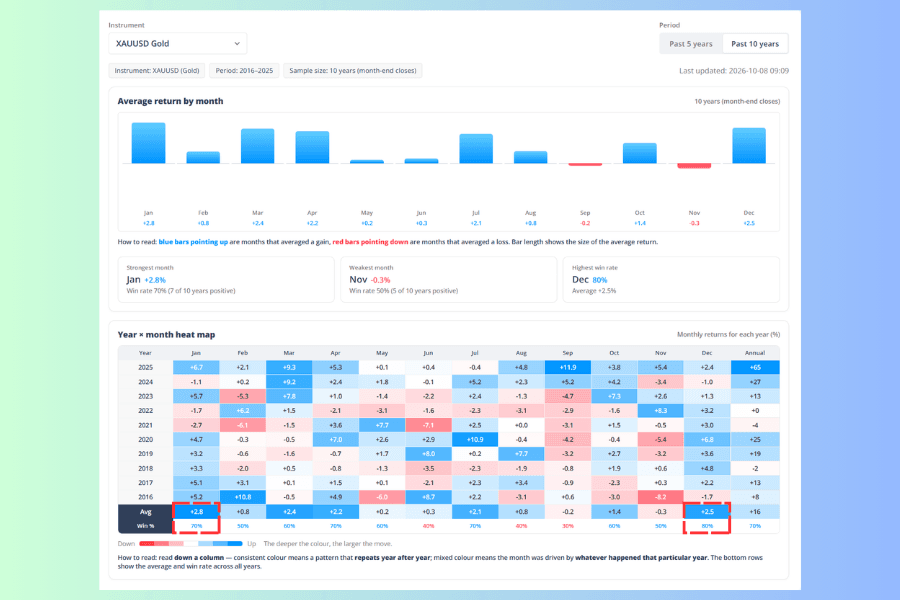This screenshot has width=900, height=600.
Task: Click the Avg row header label
Action: pyautogui.click(x=146, y=512)
